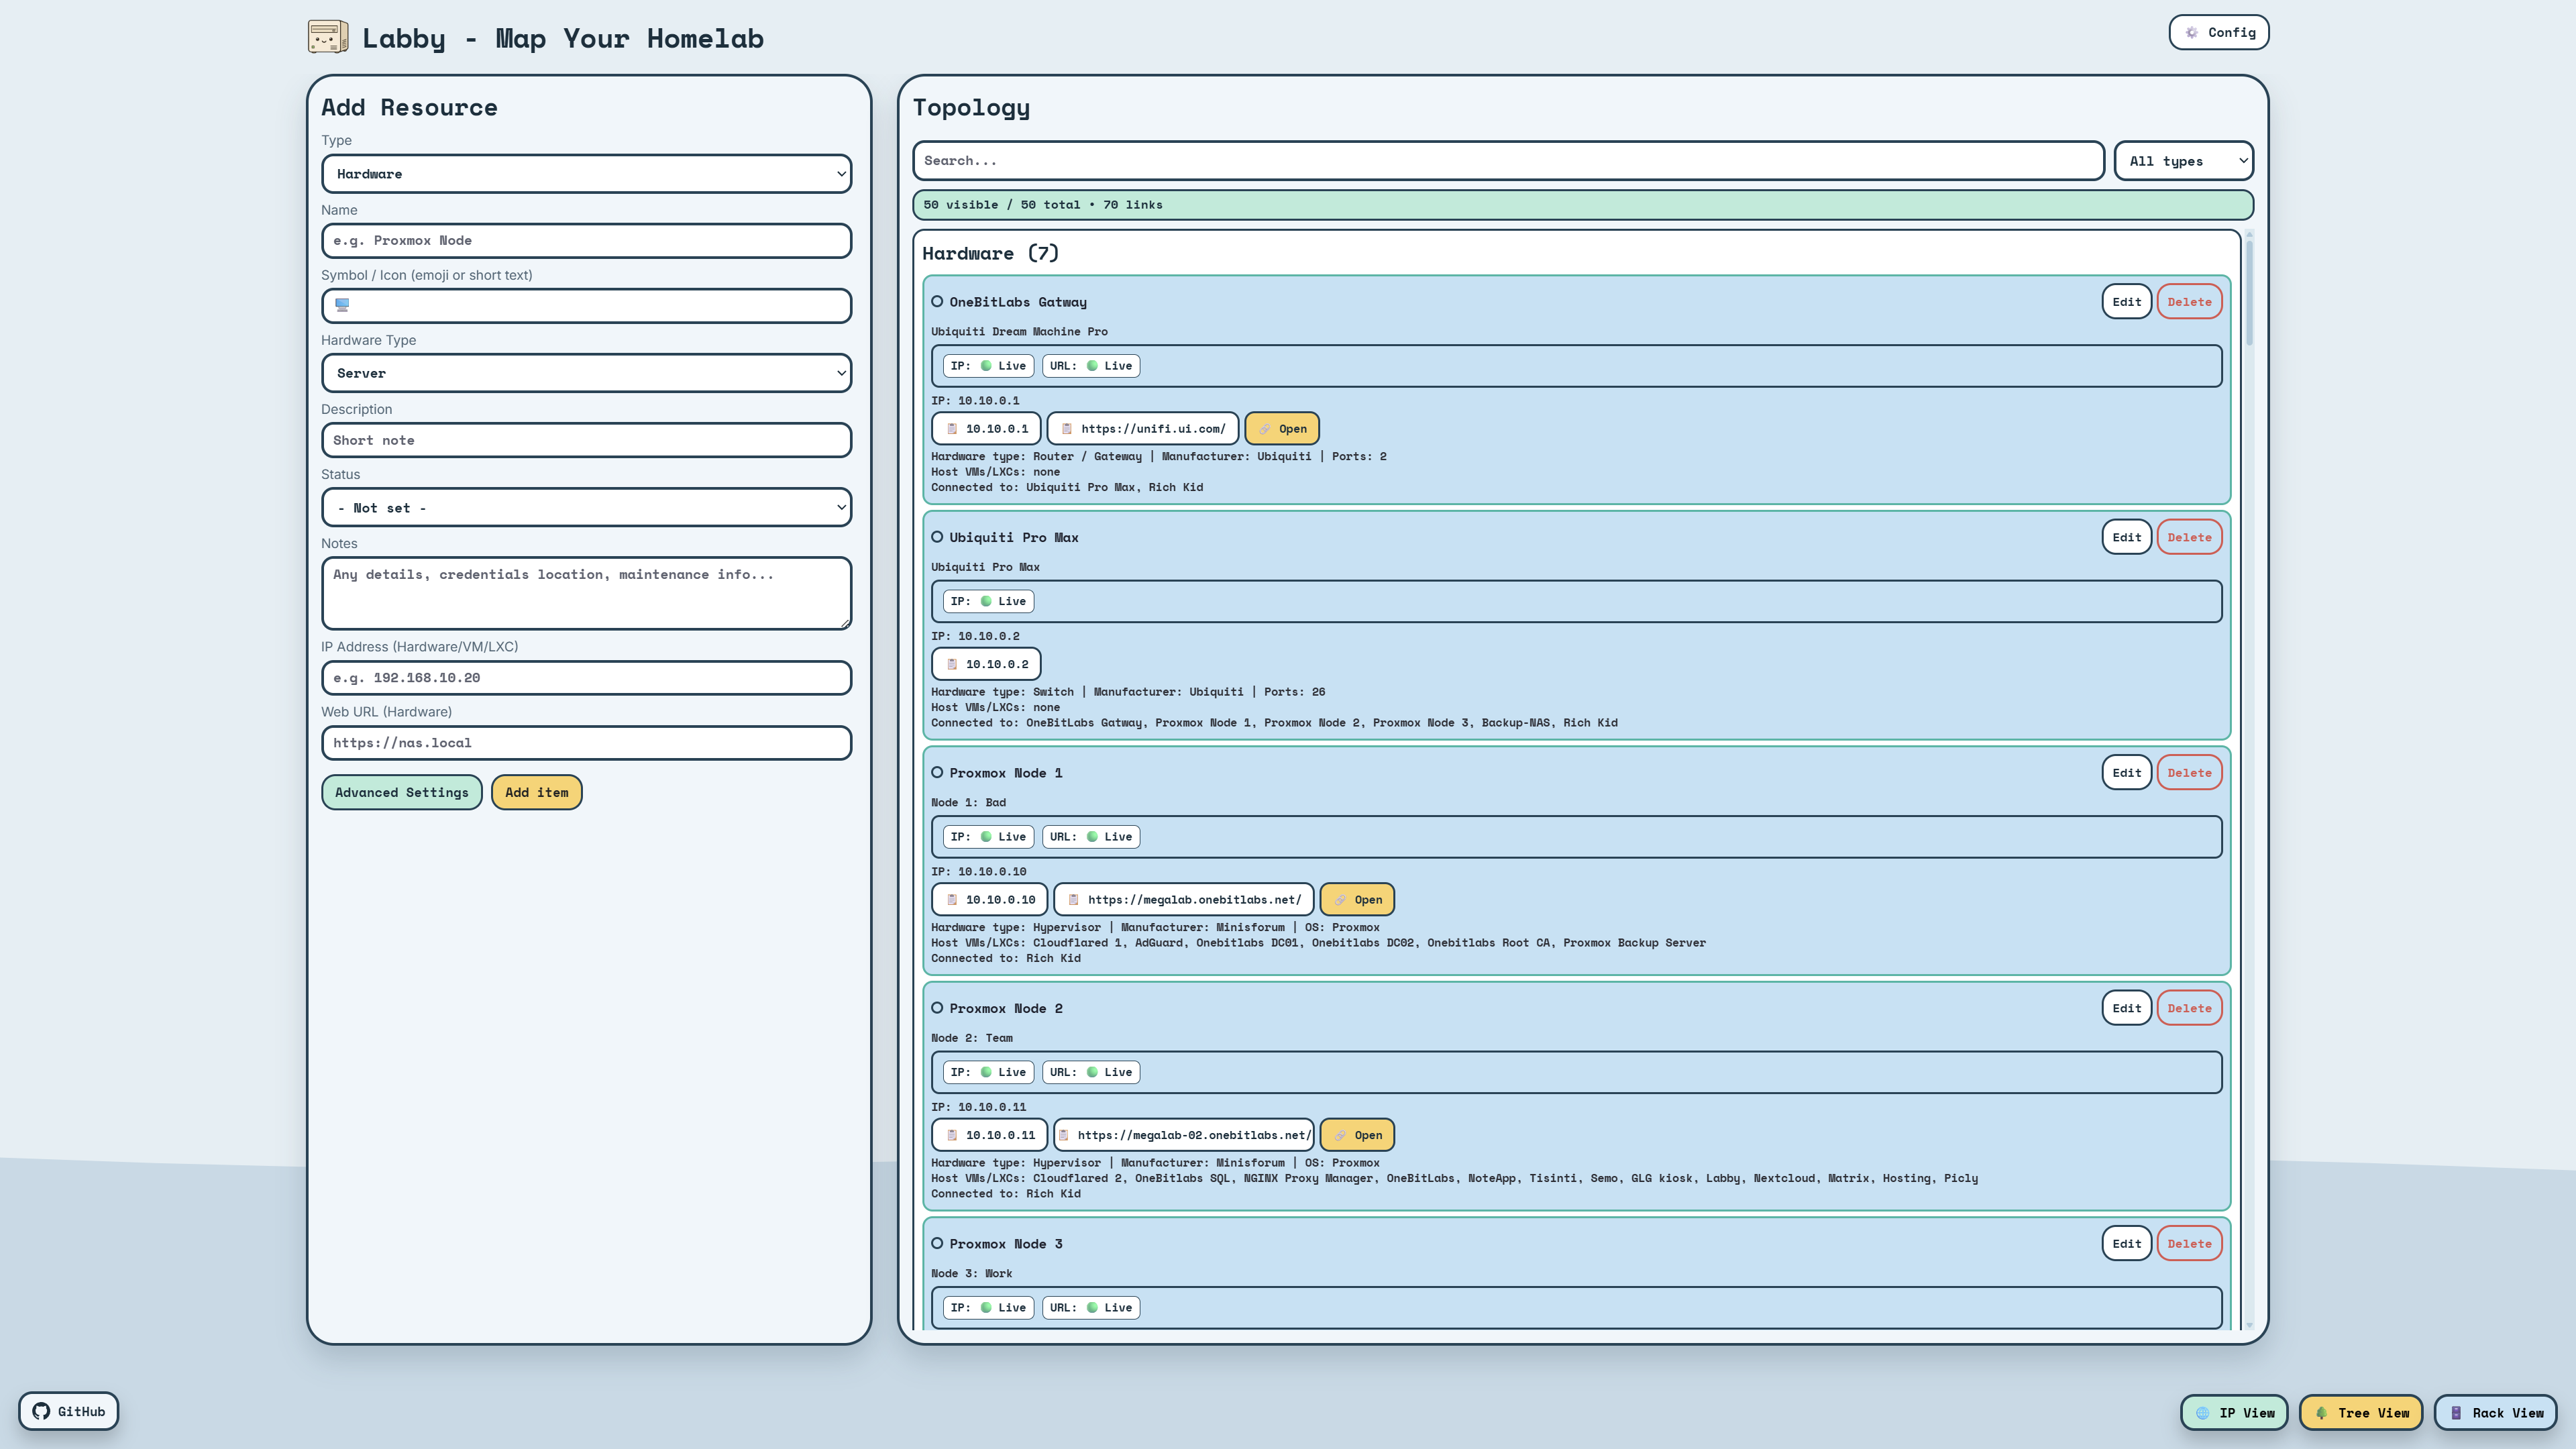Click the Notes text area
The width and height of the screenshot is (2576, 1449).
click(586, 593)
